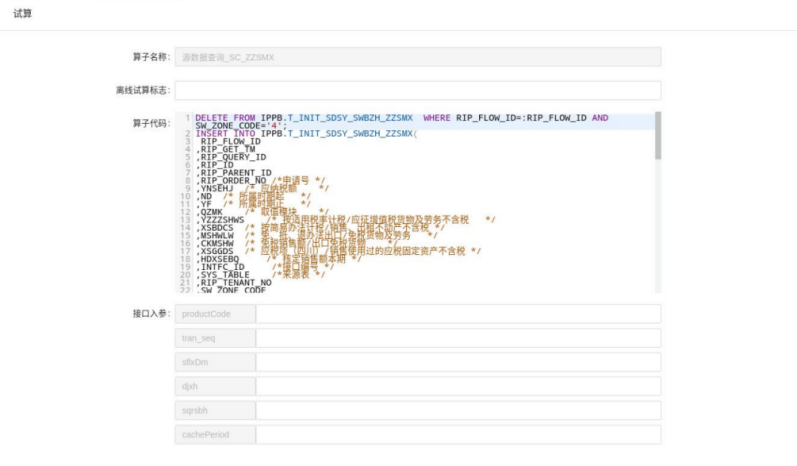
Task: Click the MSHWLW code line
Action: pos(317,236)
